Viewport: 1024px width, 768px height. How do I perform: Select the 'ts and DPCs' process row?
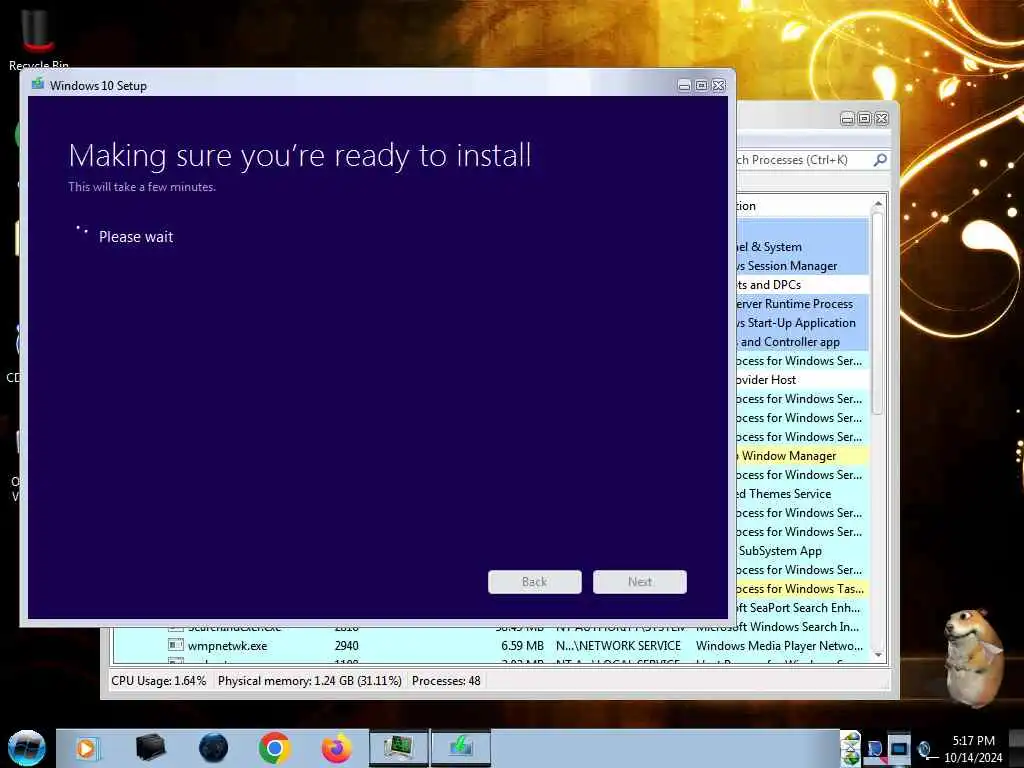coord(803,285)
